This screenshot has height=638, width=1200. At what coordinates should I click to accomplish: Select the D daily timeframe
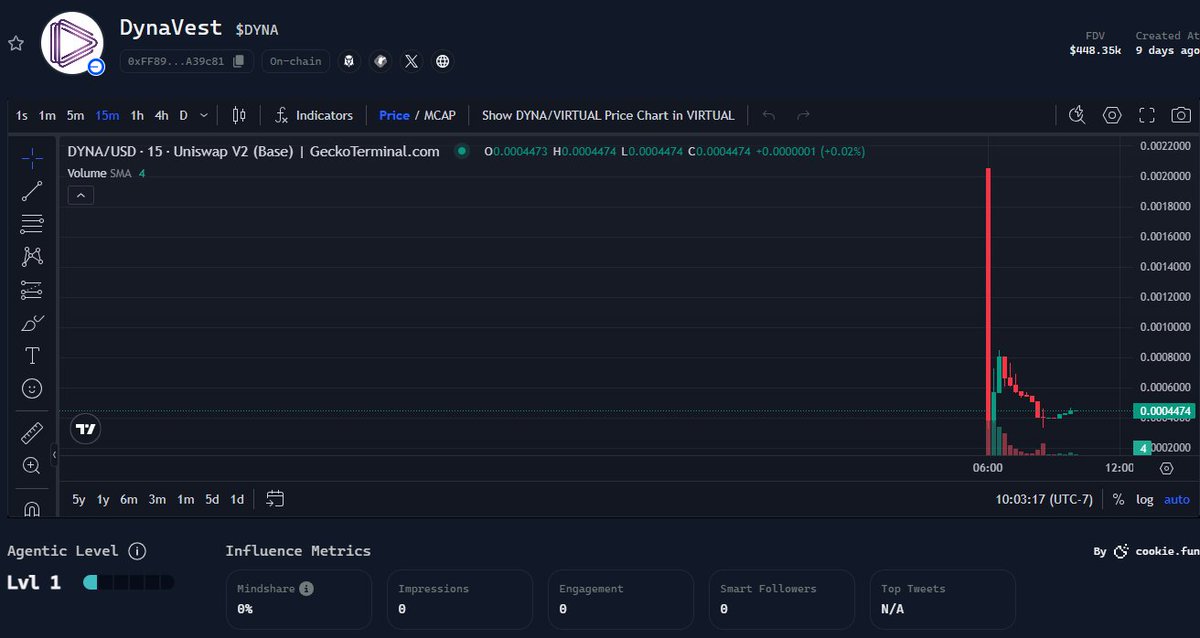click(183, 115)
